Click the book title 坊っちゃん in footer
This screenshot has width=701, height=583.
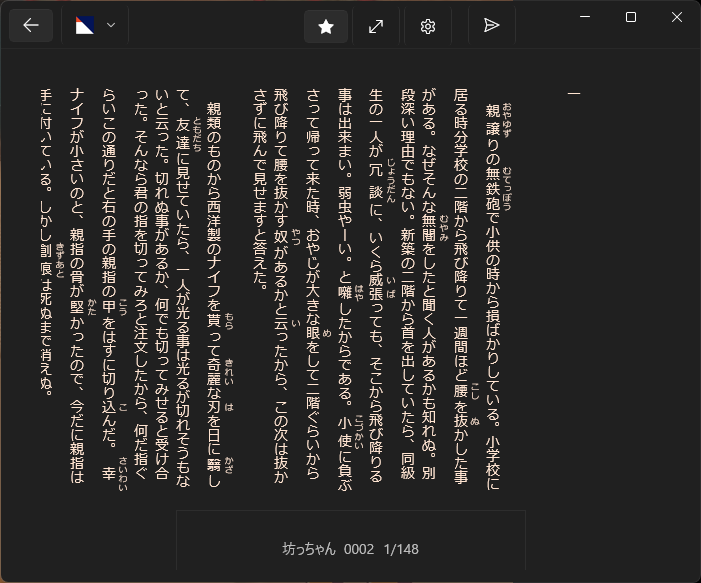[309, 549]
